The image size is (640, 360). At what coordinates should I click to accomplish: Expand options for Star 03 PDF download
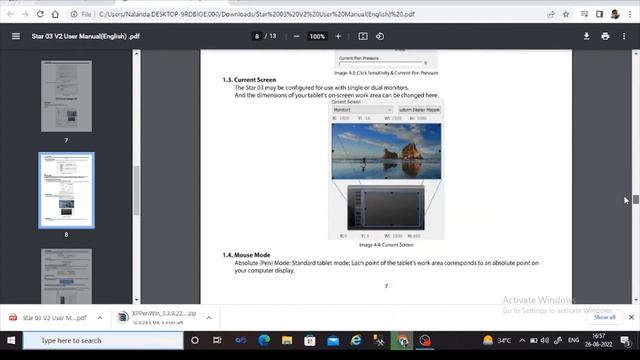pos(100,318)
